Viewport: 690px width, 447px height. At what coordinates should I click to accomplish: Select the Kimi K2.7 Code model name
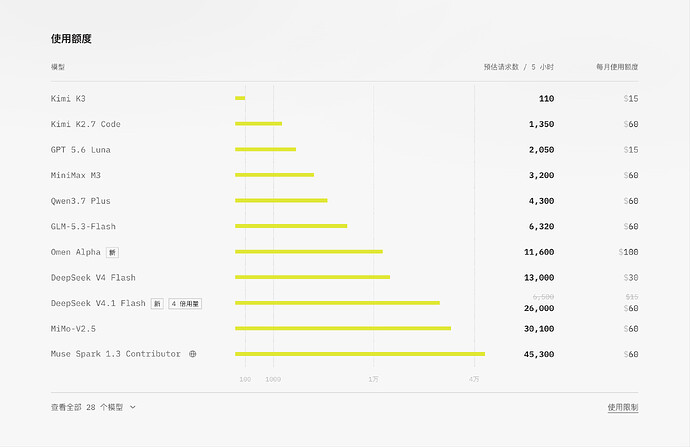[x=85, y=124]
